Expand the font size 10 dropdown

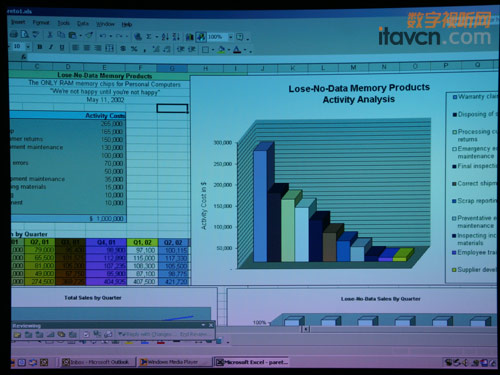pyautogui.click(x=28, y=47)
